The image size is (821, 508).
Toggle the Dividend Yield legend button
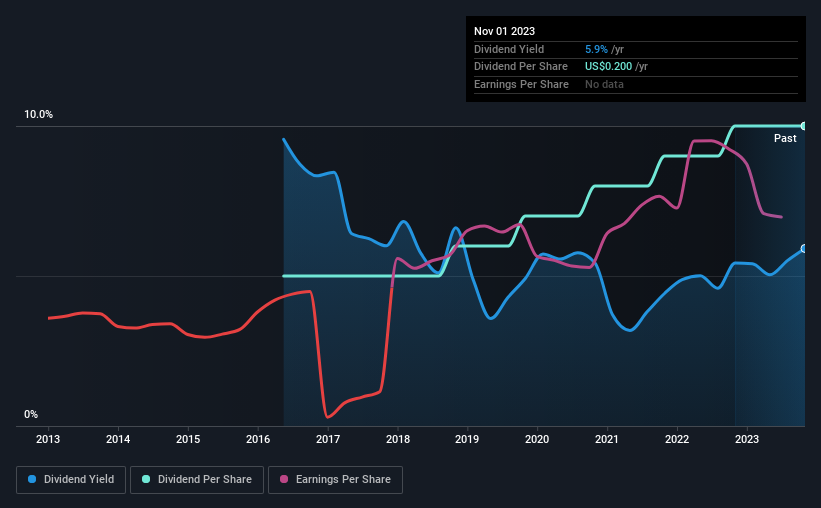click(x=71, y=480)
